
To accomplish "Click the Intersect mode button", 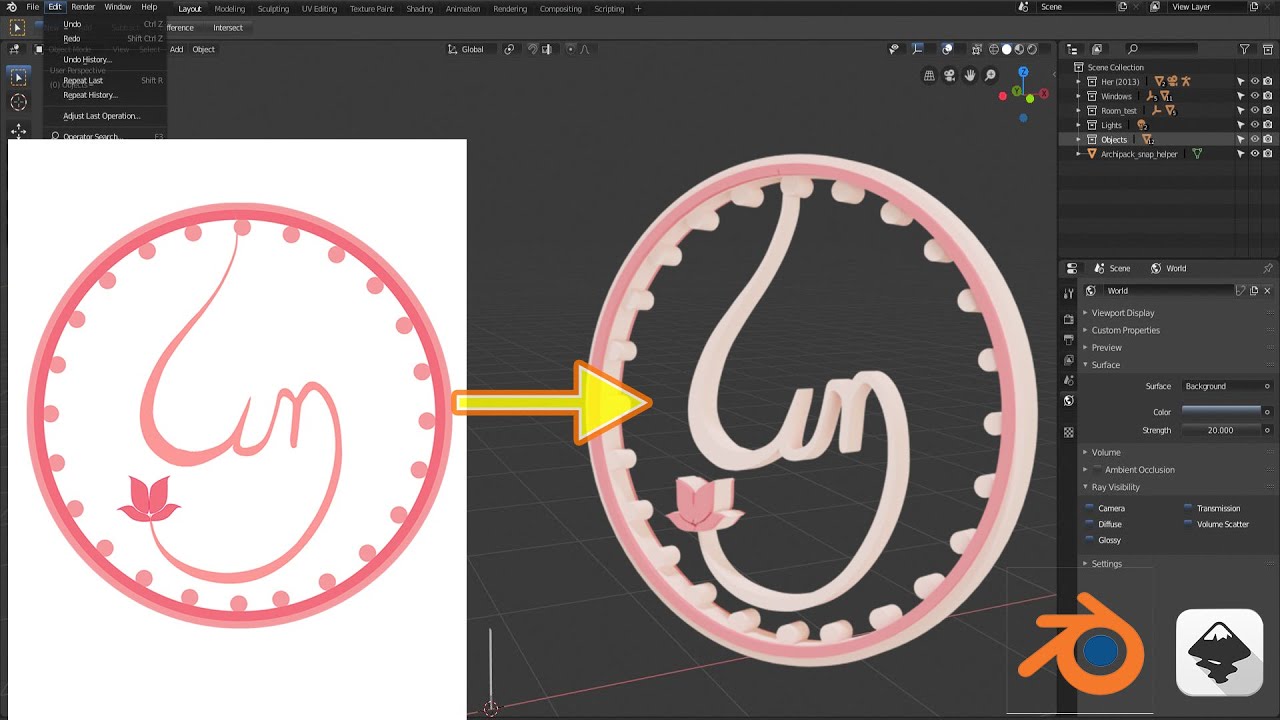I will pos(228,28).
